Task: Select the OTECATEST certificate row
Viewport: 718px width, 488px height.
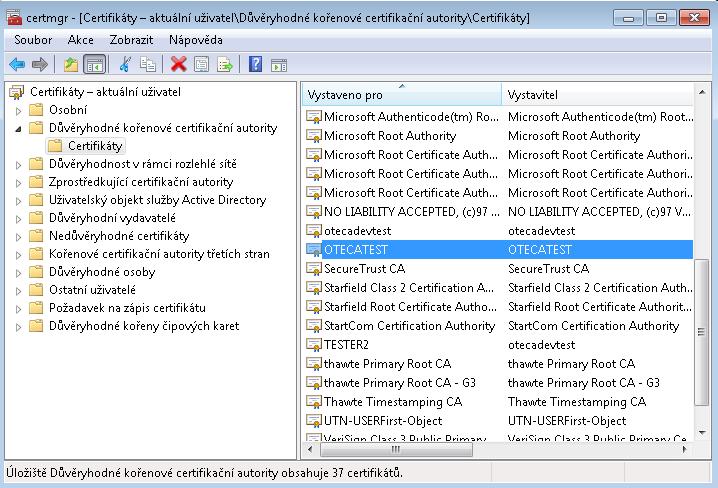Action: [x=499, y=249]
